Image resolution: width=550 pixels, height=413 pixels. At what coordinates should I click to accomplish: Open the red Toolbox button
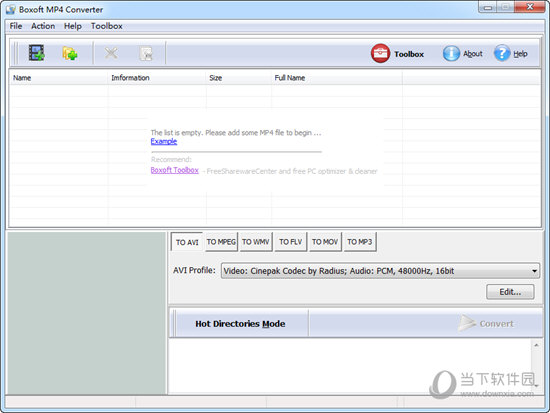click(x=397, y=54)
